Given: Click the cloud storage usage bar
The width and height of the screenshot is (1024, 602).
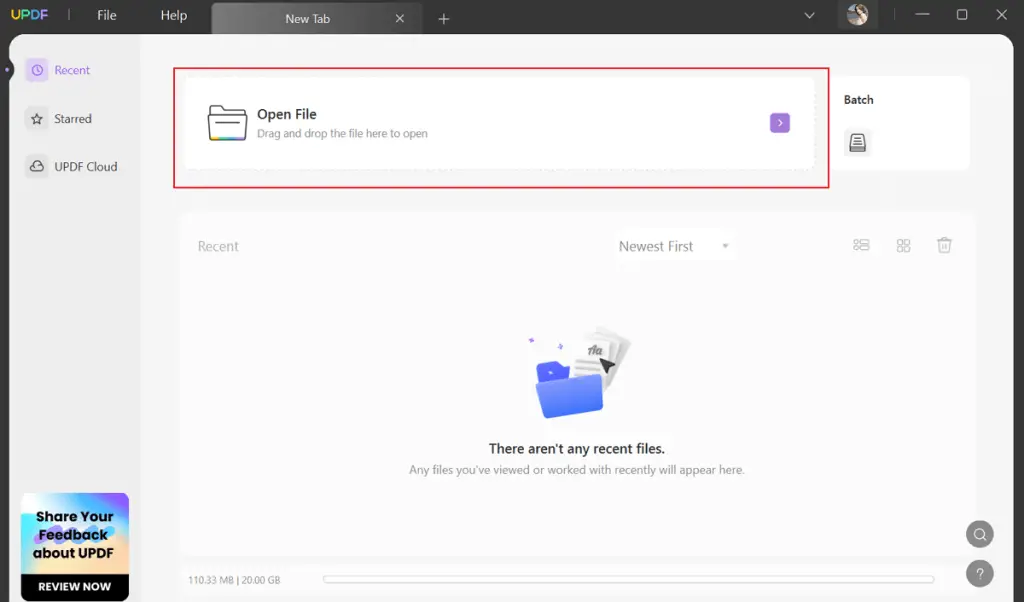Looking at the screenshot, I should 628,579.
